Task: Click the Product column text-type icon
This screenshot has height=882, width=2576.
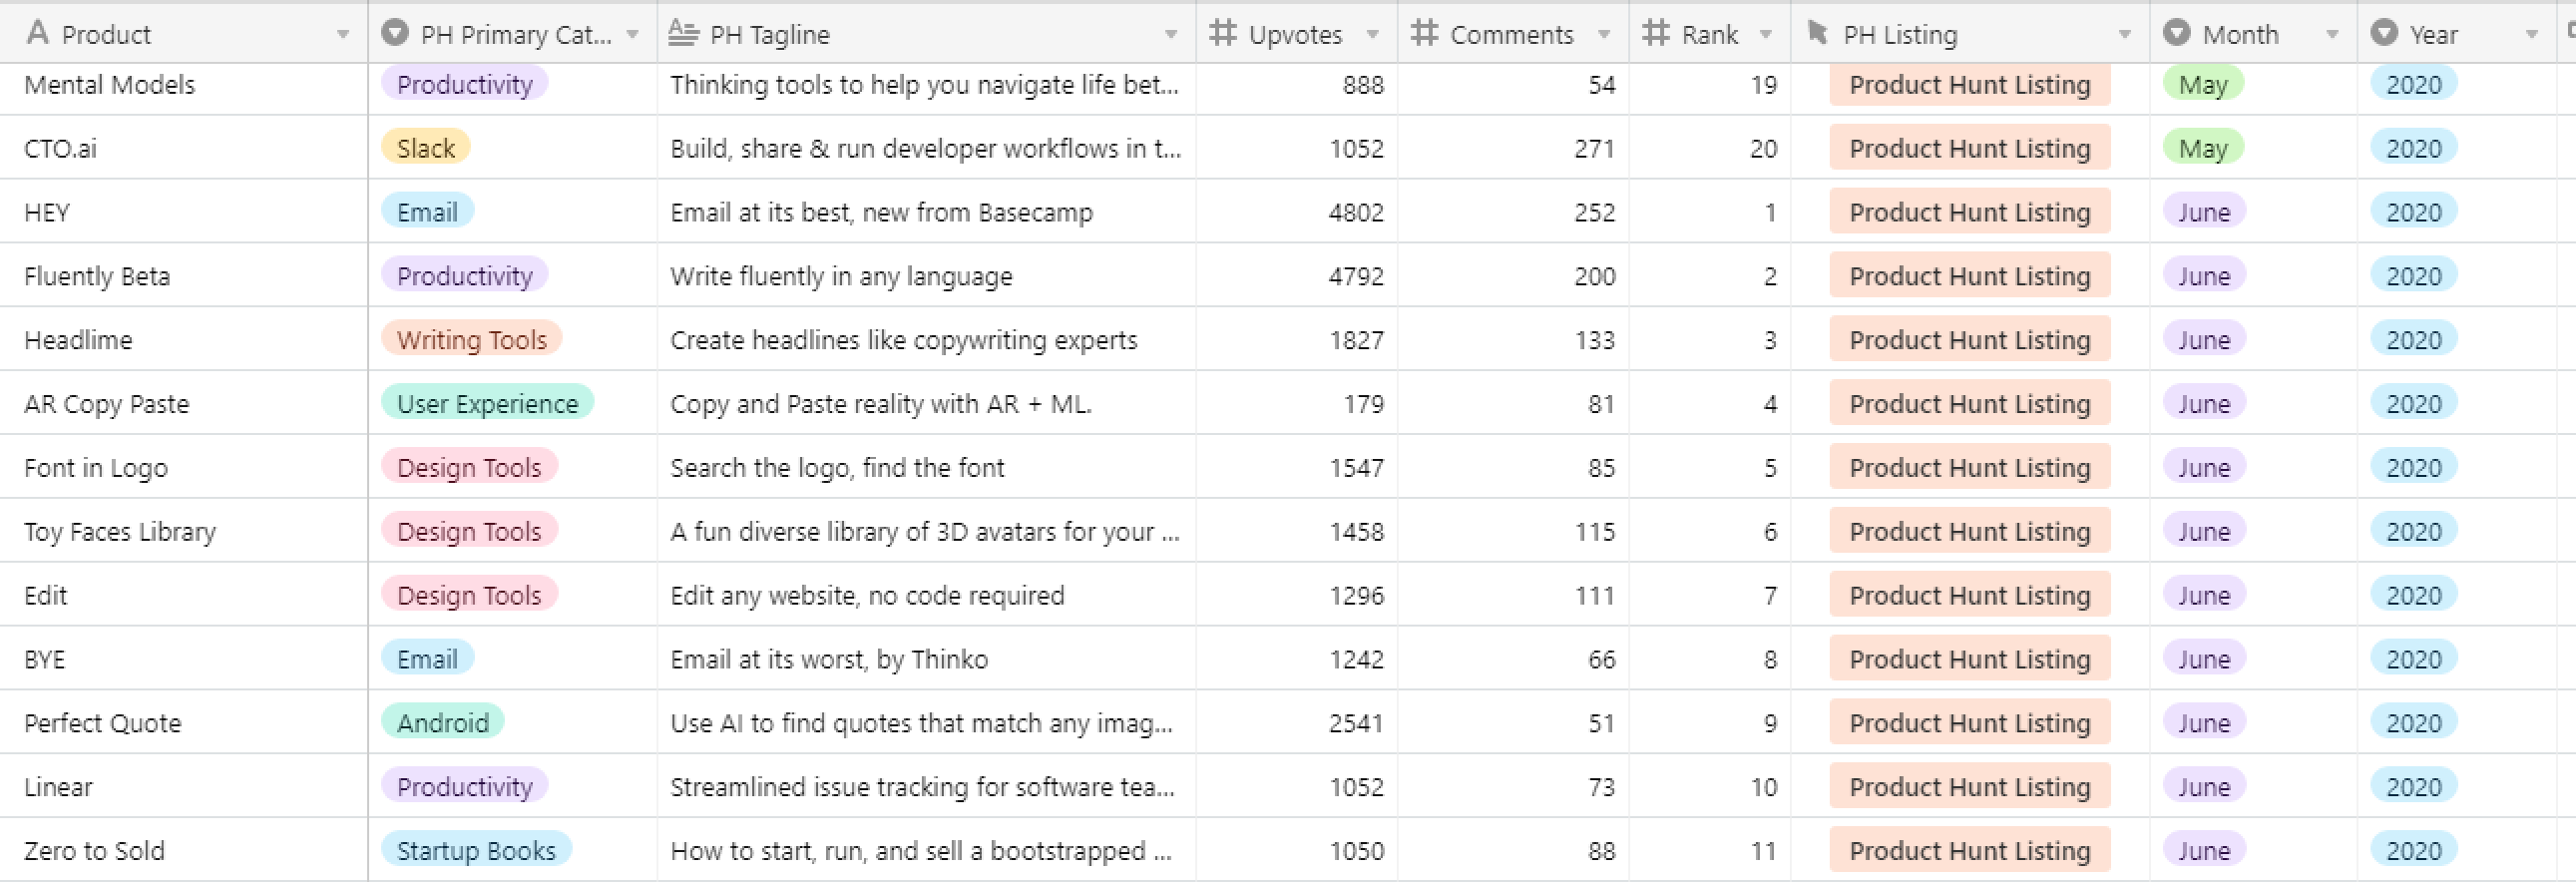Action: coord(38,33)
